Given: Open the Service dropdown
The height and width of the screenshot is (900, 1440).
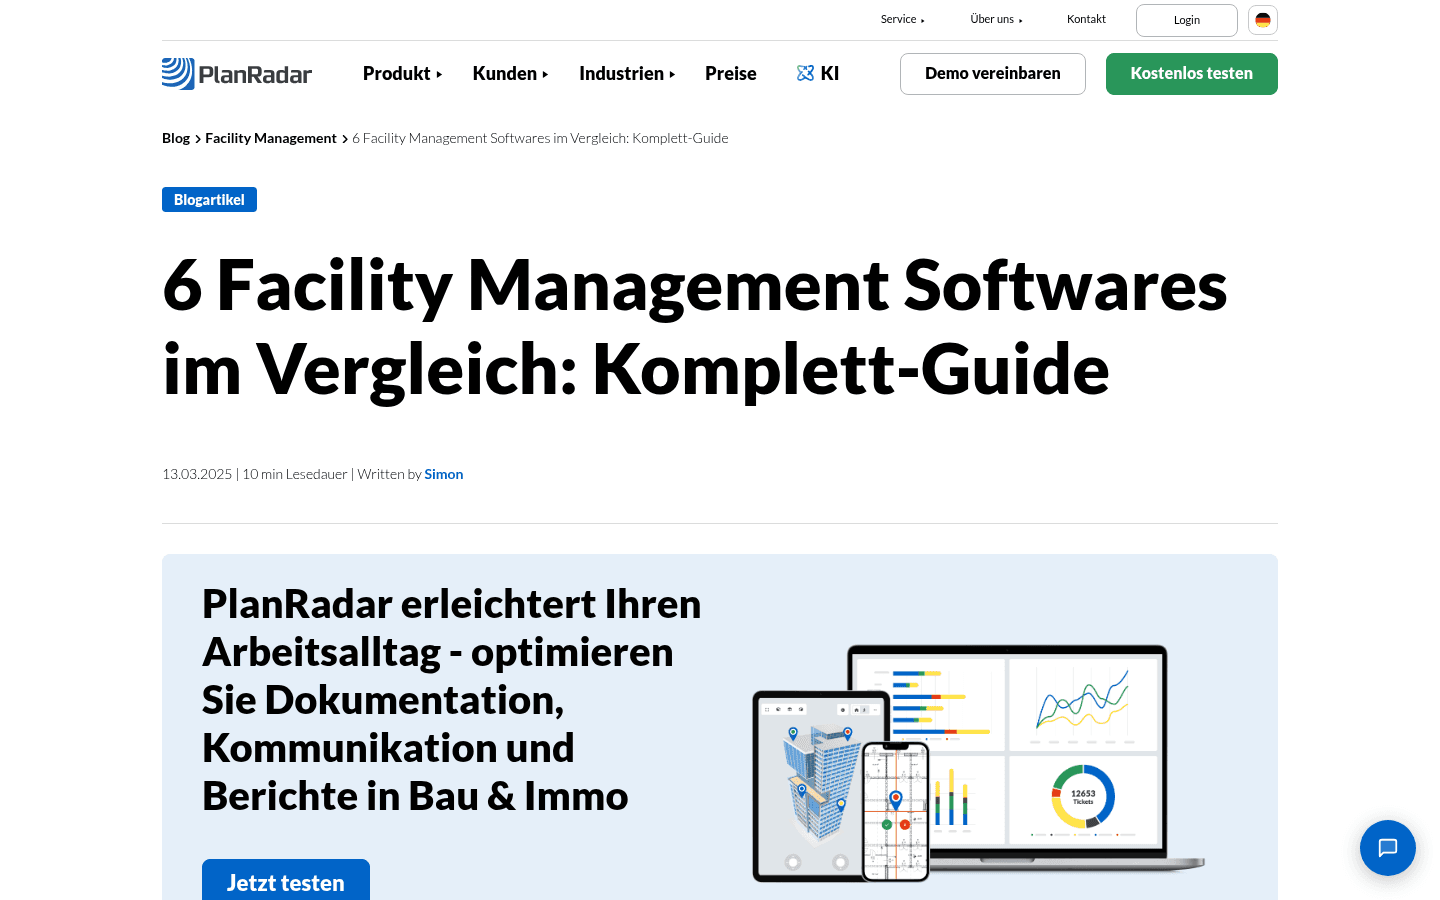Looking at the screenshot, I should click(x=902, y=19).
